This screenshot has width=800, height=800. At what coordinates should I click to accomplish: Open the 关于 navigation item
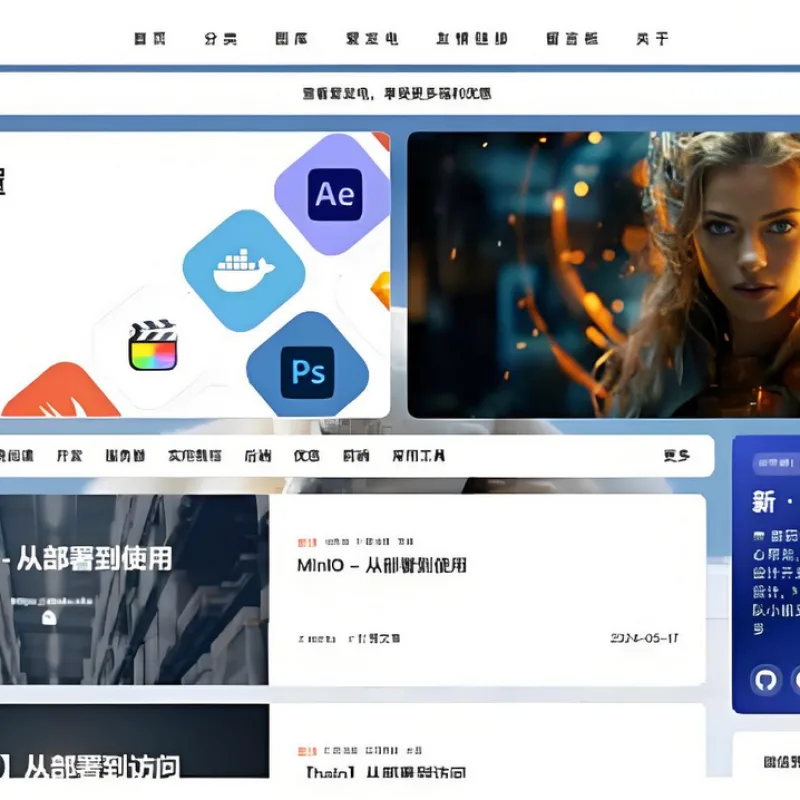tap(653, 39)
